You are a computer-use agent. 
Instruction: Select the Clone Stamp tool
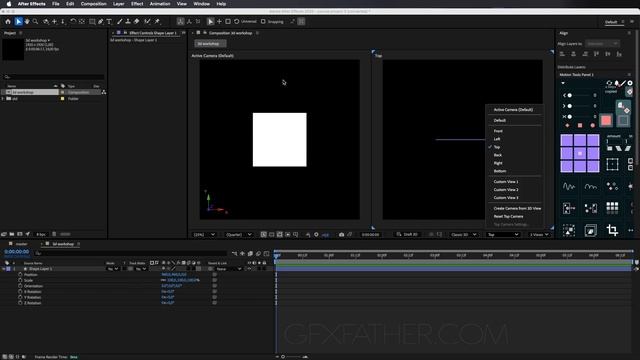point(128,21)
